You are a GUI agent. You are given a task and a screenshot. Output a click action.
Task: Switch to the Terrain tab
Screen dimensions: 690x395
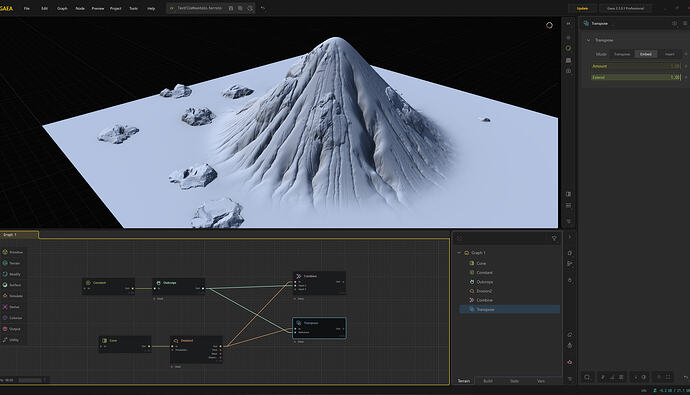tap(464, 381)
